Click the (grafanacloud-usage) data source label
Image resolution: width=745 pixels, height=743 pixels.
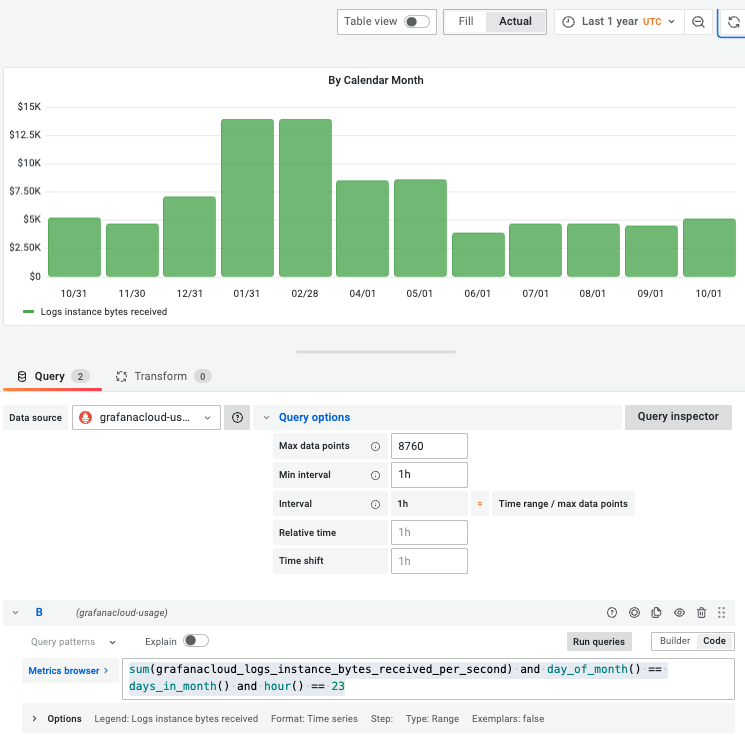pyautogui.click(x=122, y=613)
